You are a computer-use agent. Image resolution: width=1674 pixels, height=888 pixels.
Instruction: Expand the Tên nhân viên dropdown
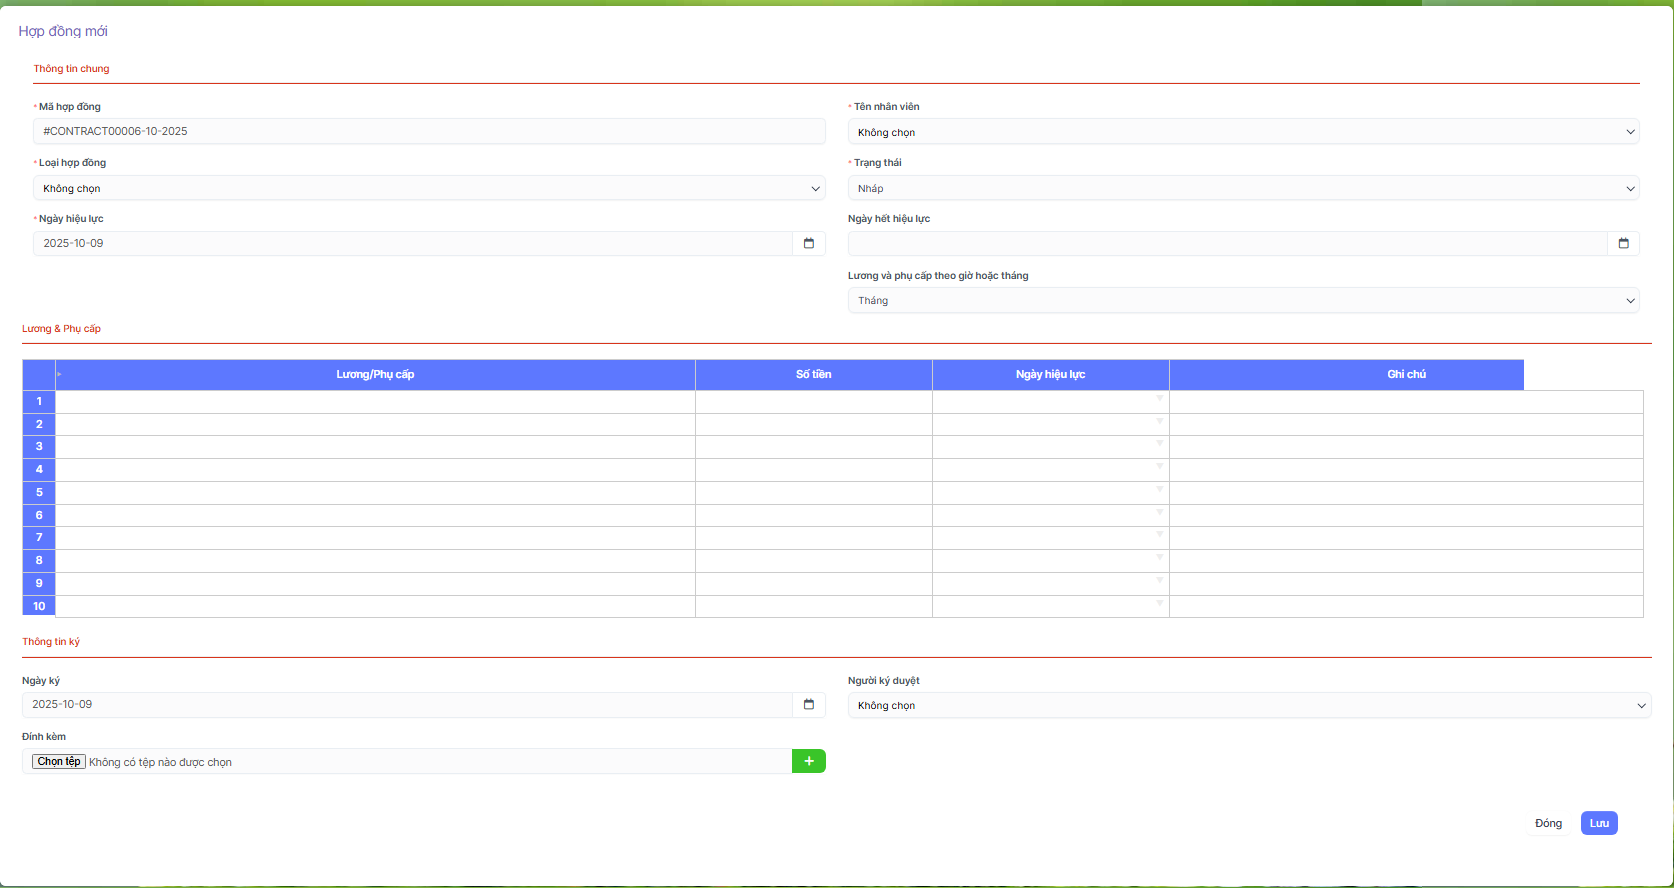click(x=1243, y=132)
